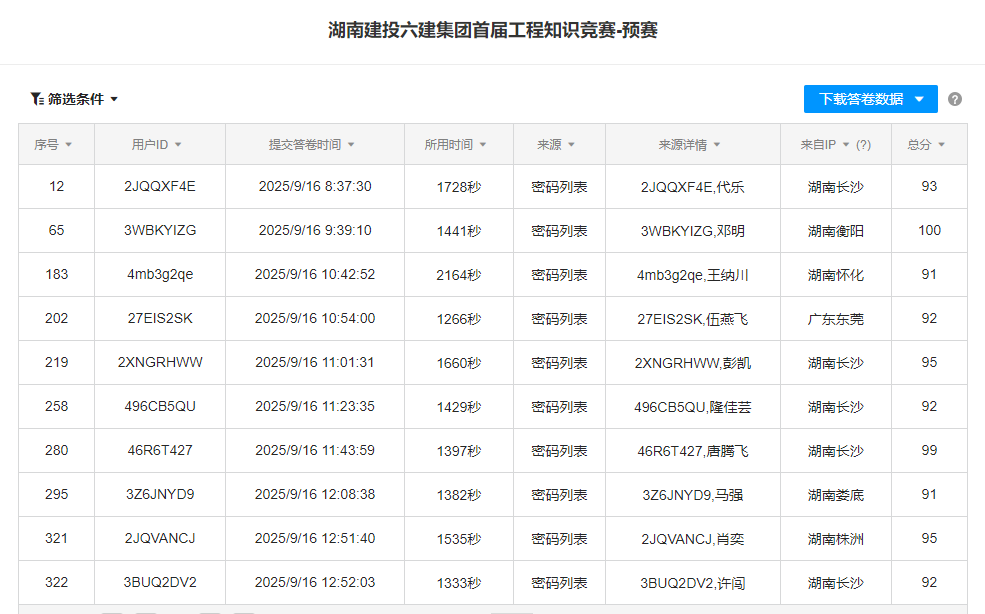Click submission time 2025/9/16 8:37:30
Viewport: 985px width, 614px height.
point(315,187)
